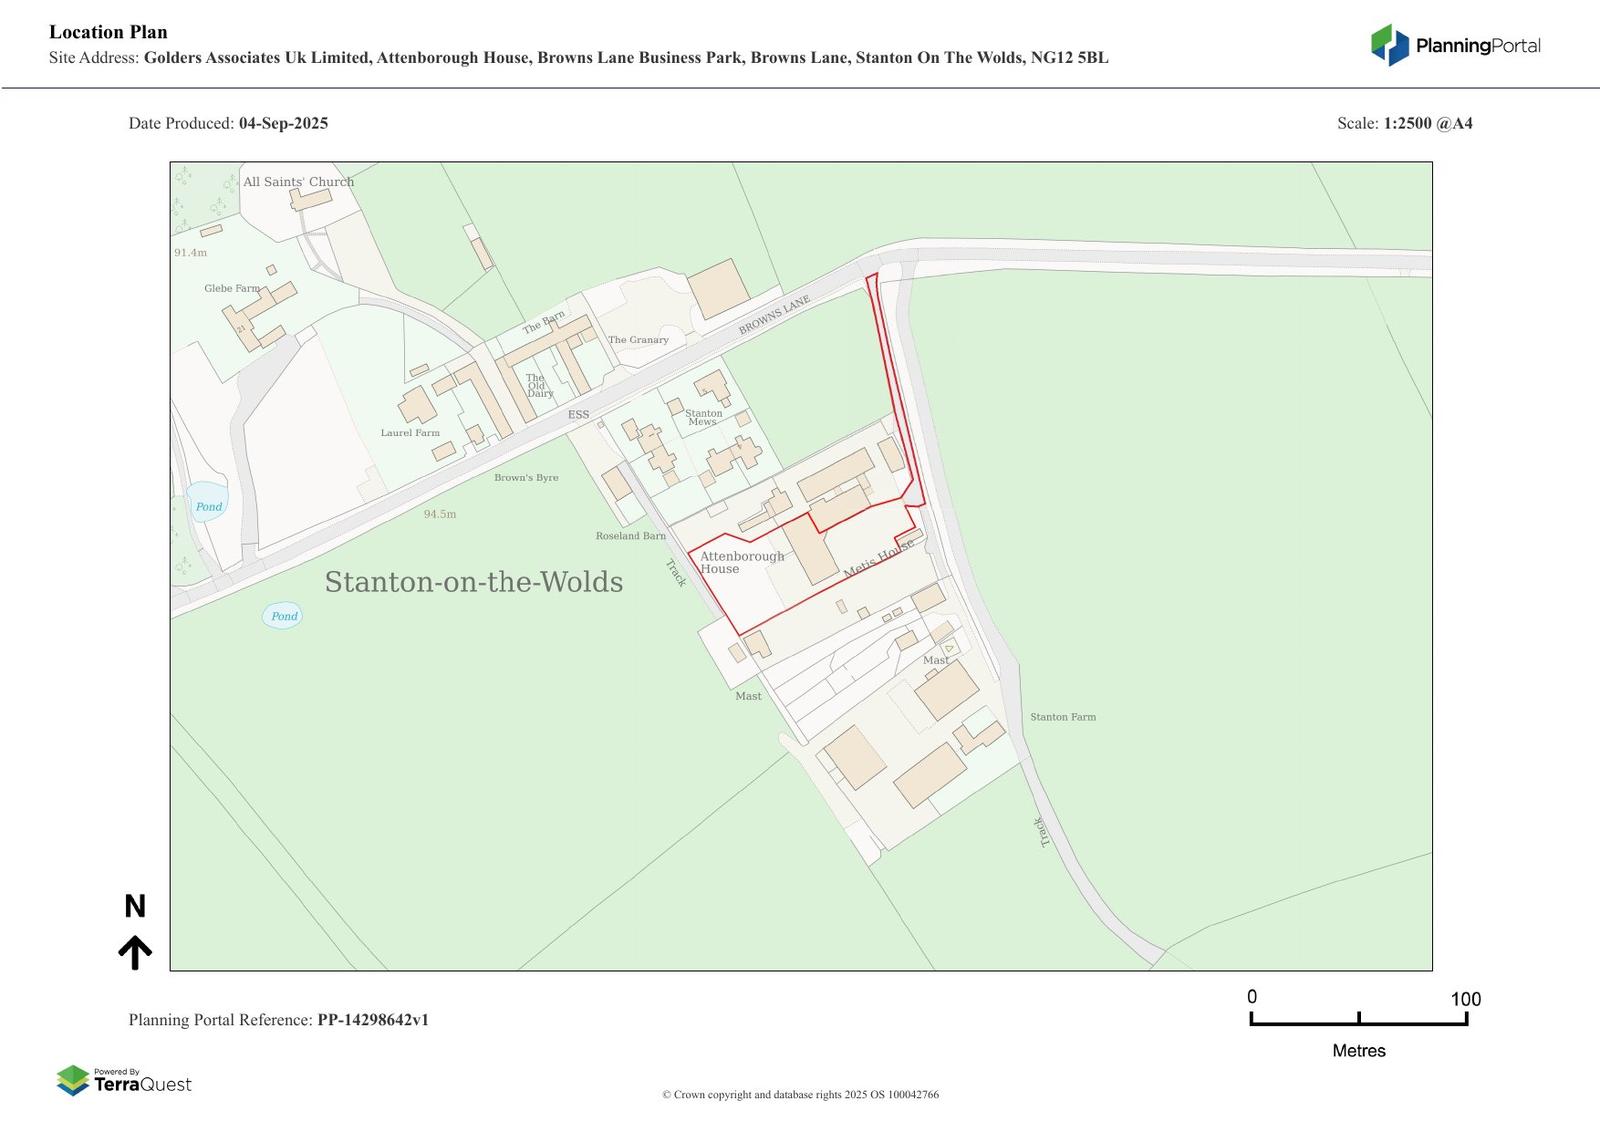Click the Attenborough House label
This screenshot has height=1132, width=1600.
point(741,562)
